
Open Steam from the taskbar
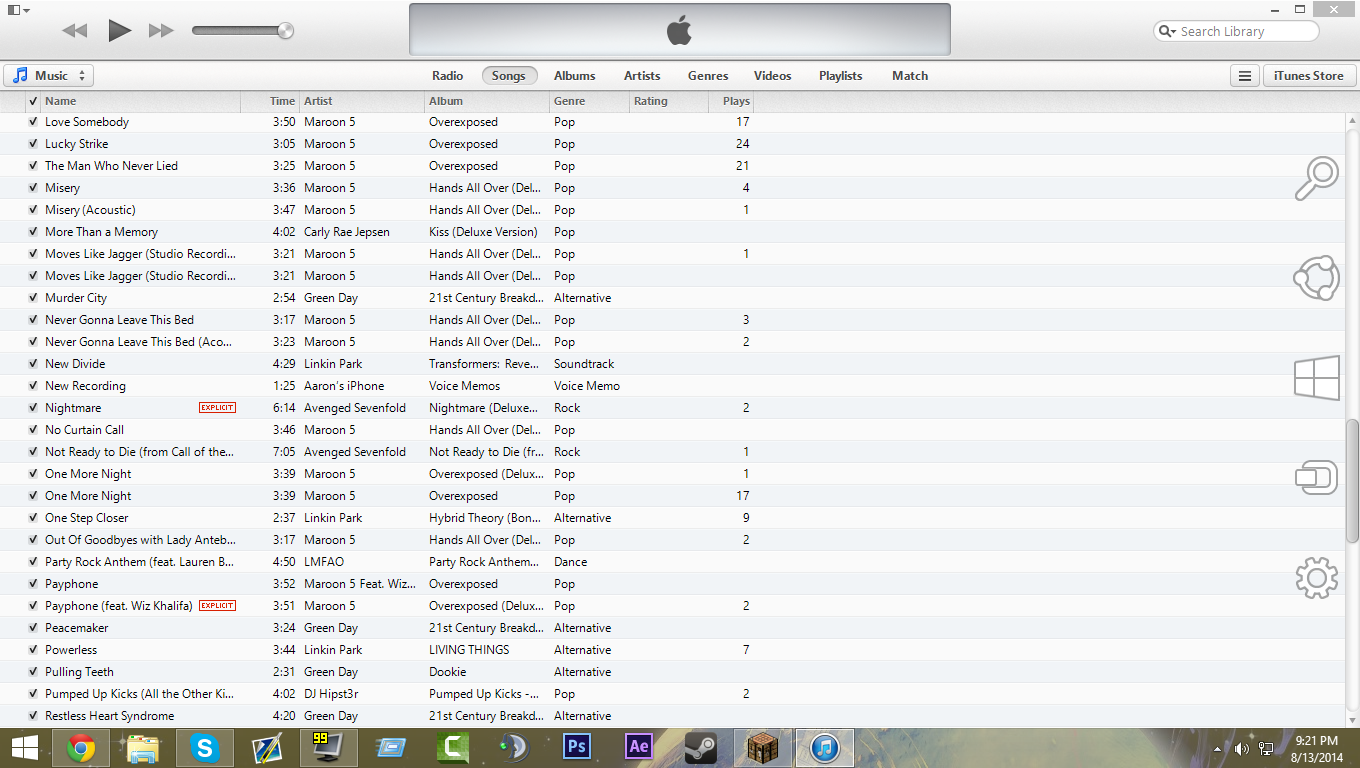pos(700,748)
